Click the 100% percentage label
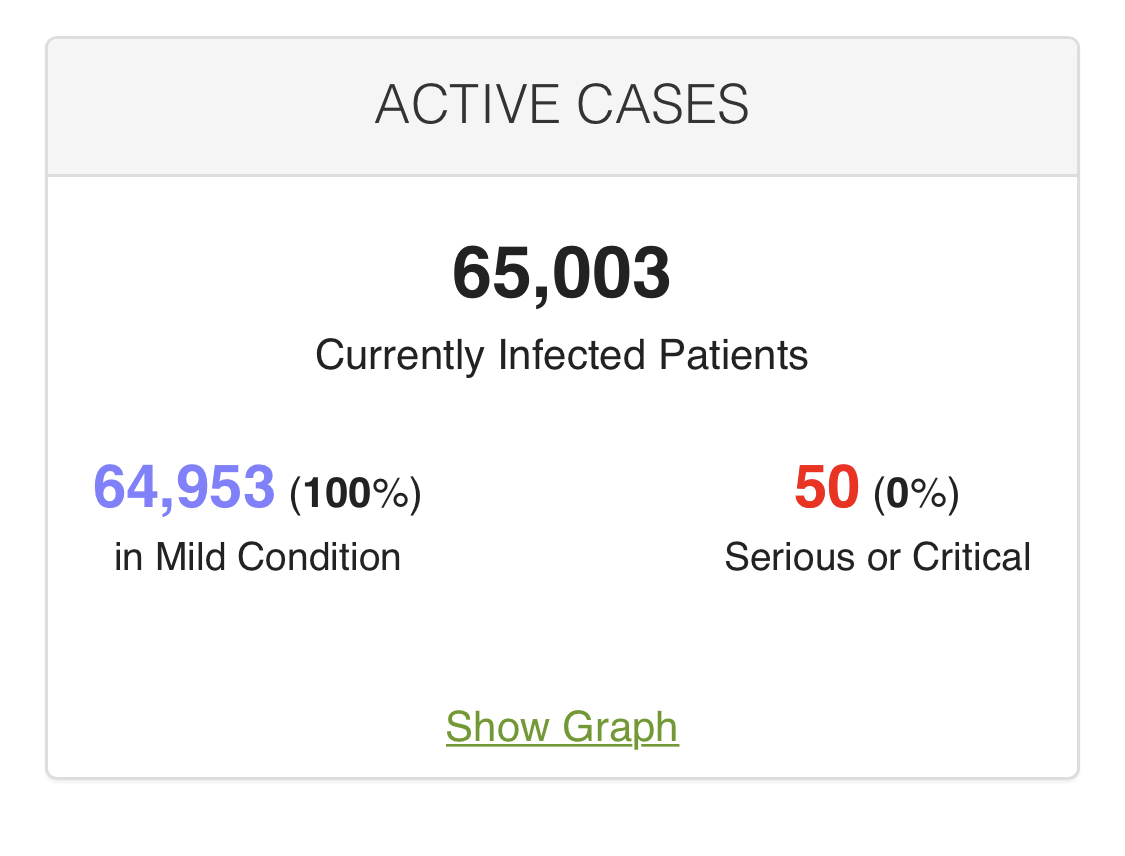The image size is (1125, 856). (355, 493)
